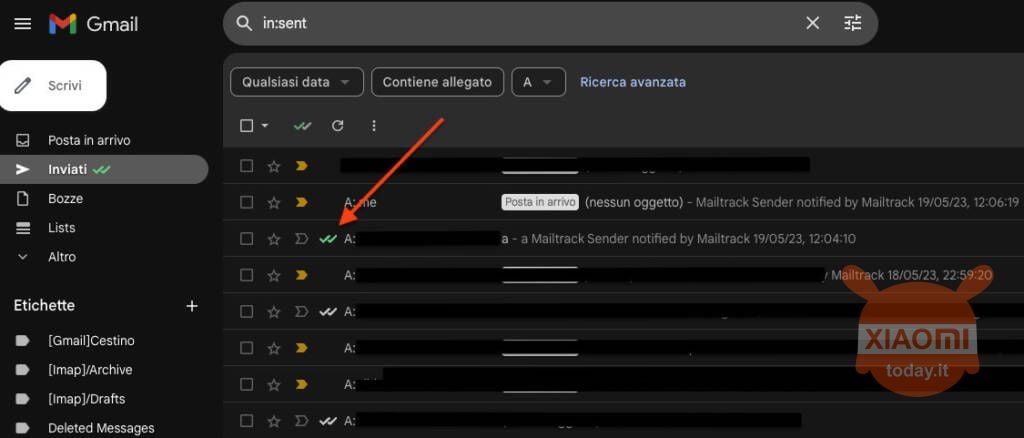1024x438 pixels.
Task: Refresh the message list
Action: pos(338,125)
